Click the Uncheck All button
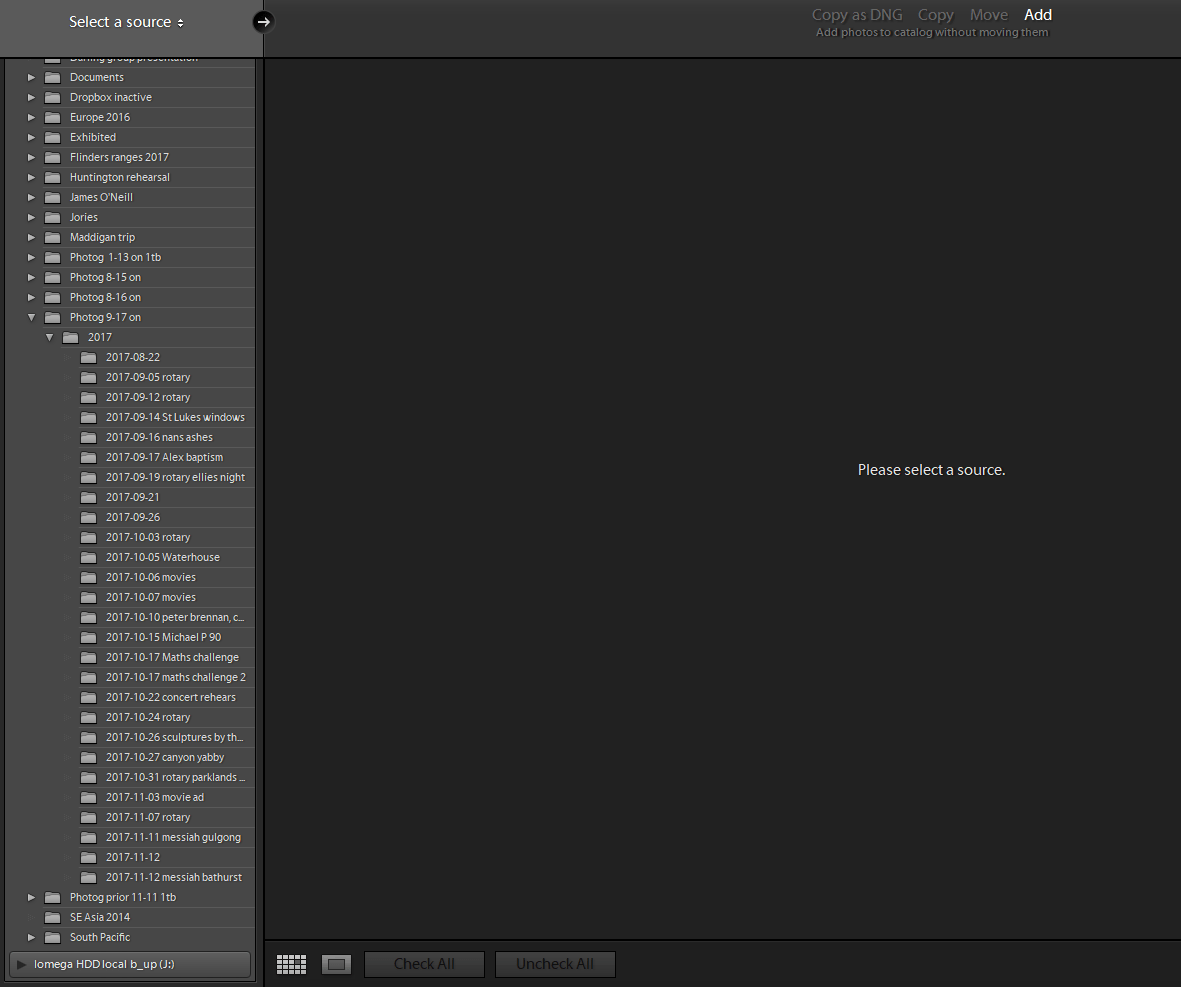 click(555, 963)
